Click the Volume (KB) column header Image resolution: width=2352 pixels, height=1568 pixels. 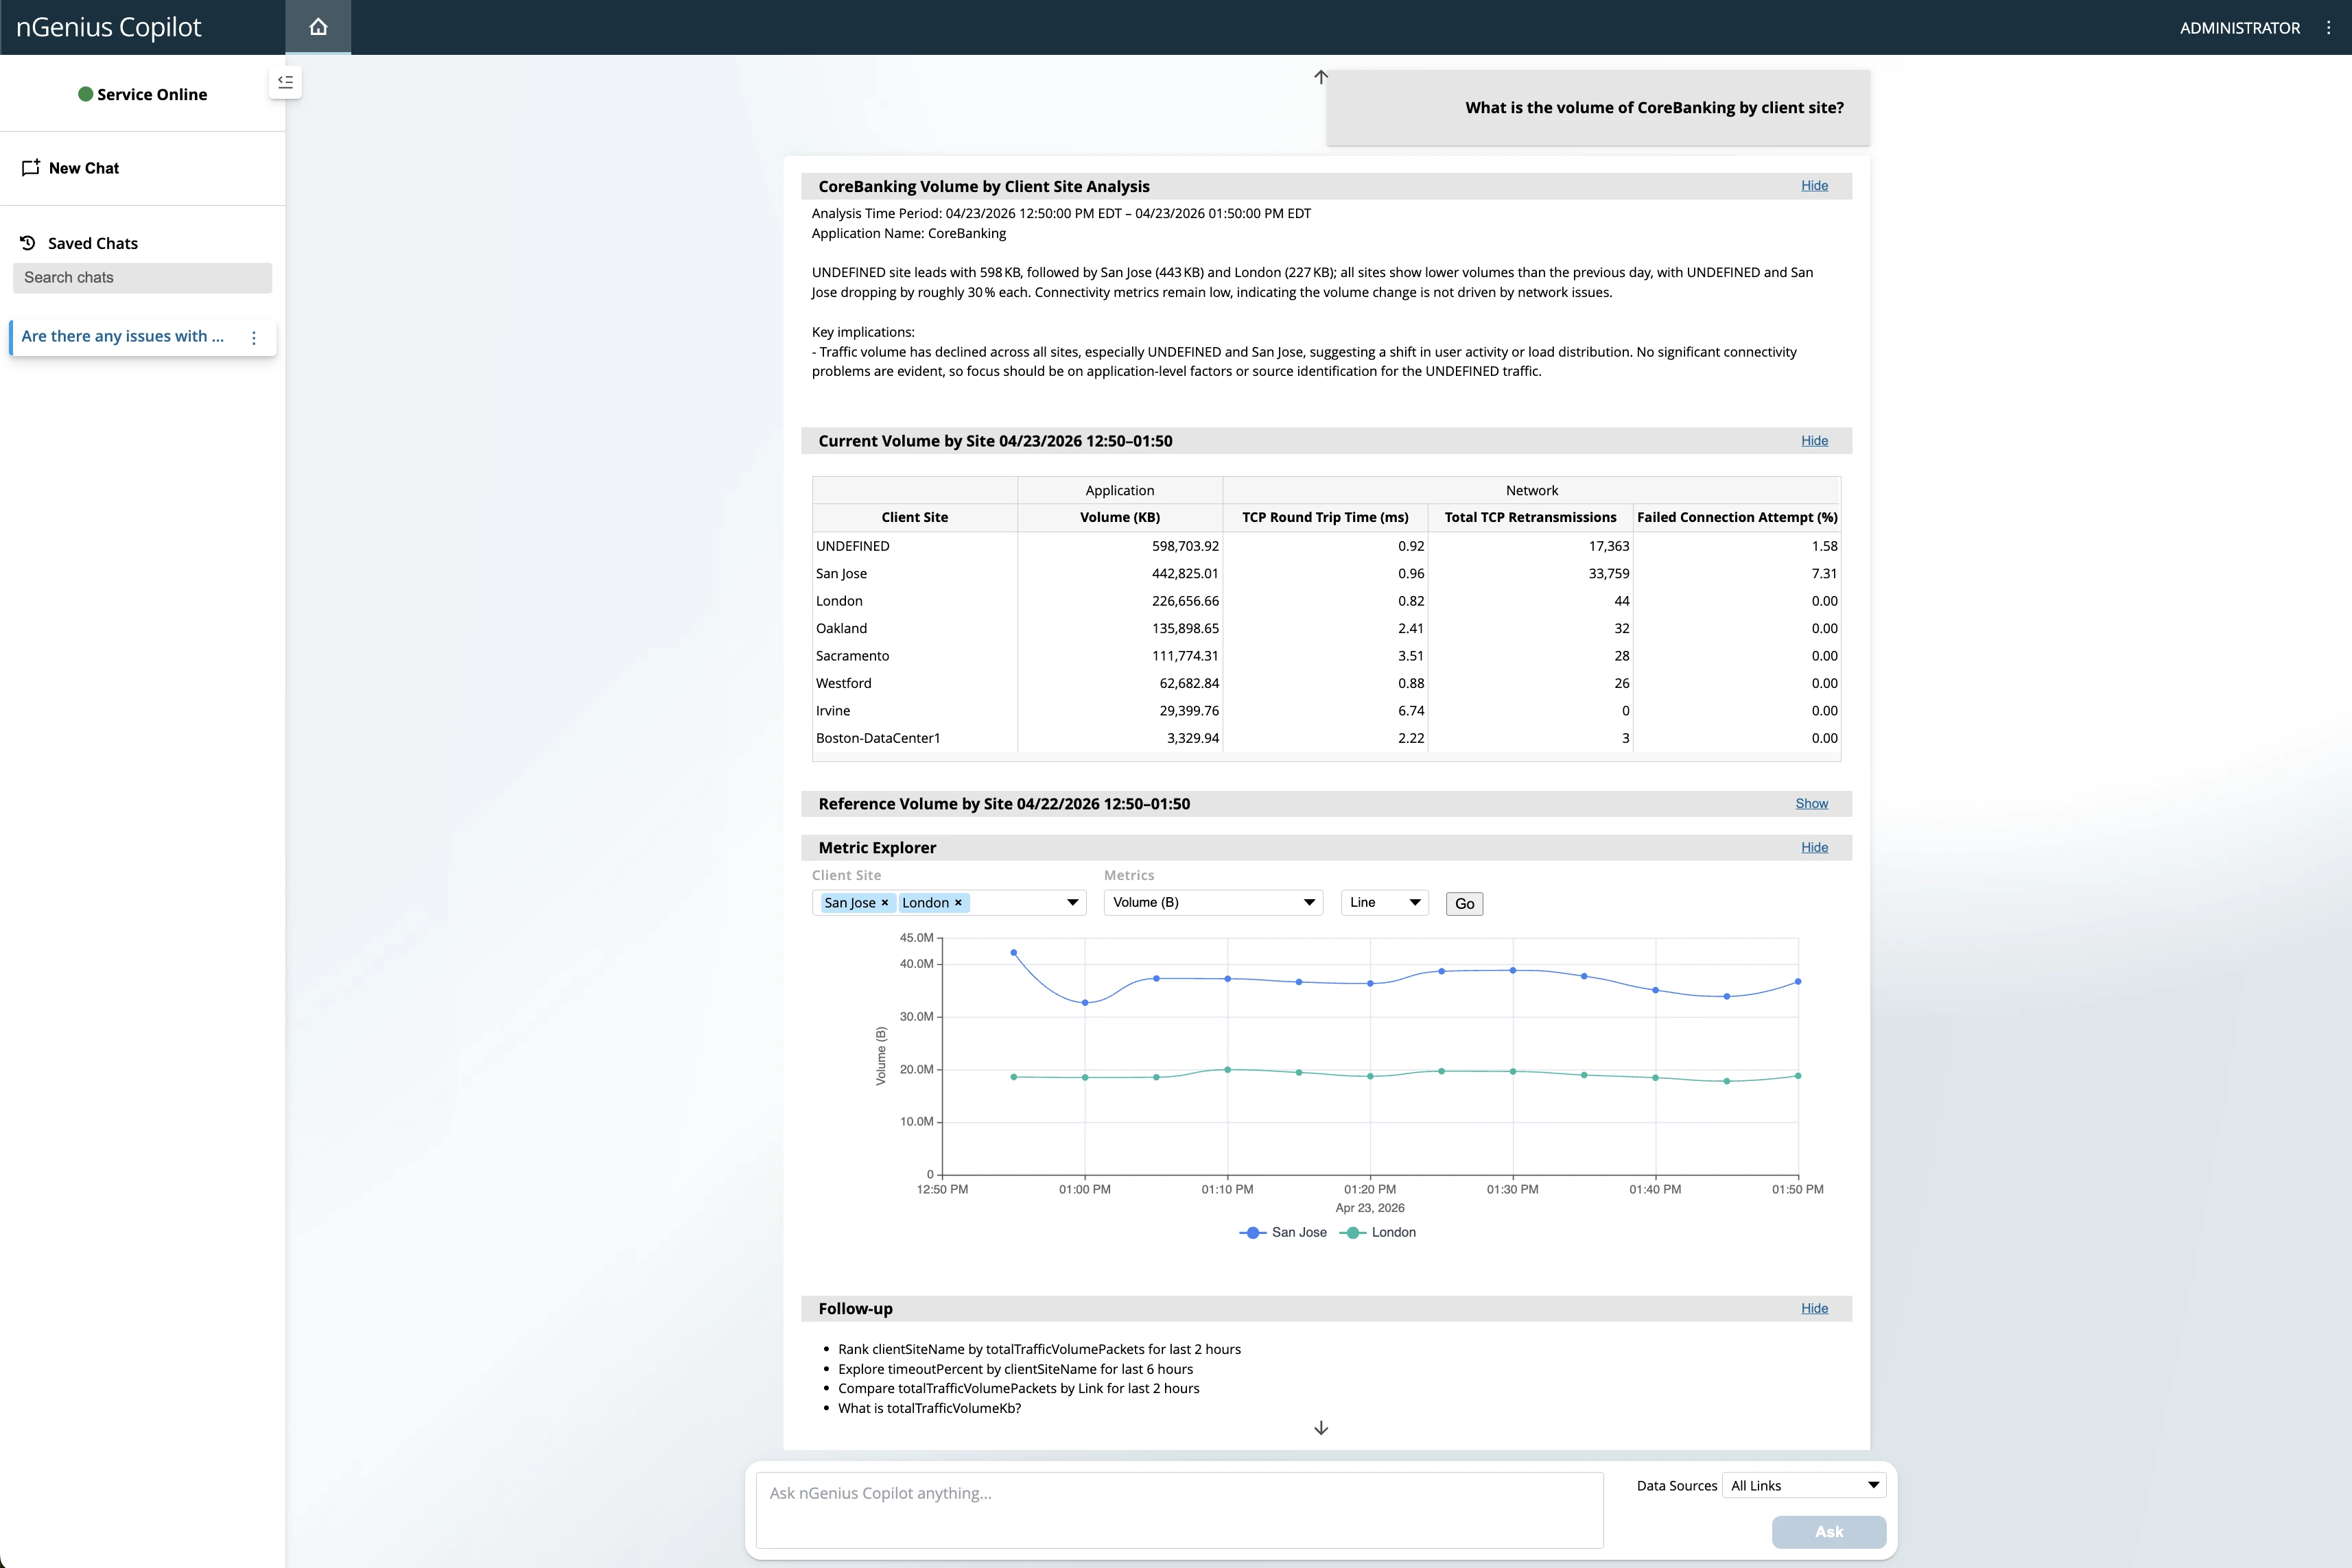coord(1119,518)
